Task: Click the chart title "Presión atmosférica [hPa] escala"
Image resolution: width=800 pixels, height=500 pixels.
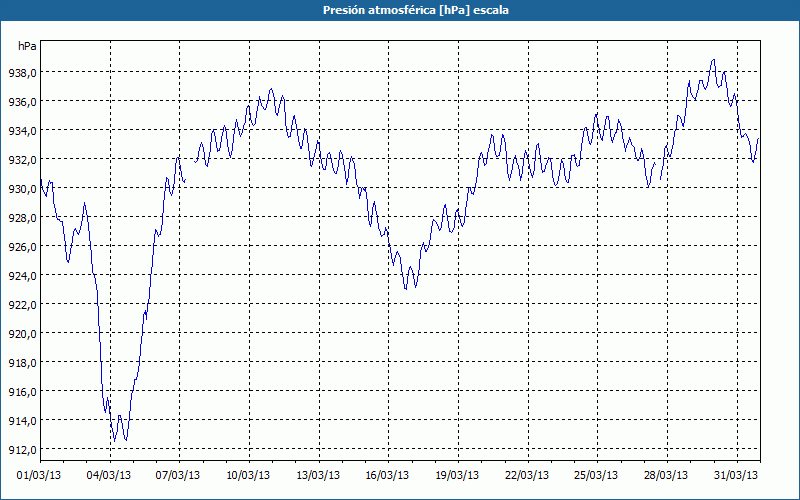Action: 416,10
